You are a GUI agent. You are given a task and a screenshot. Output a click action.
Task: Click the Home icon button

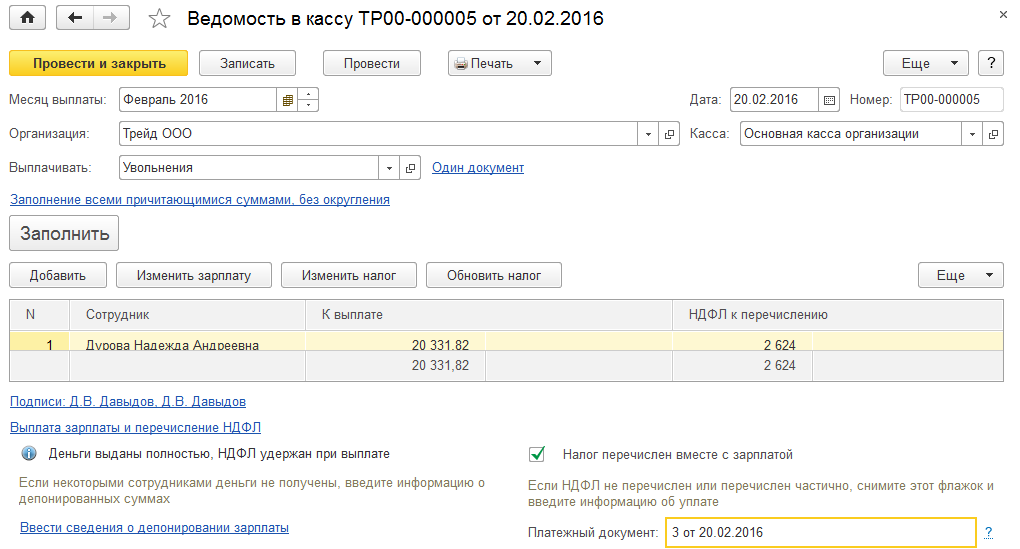pyautogui.click(x=28, y=18)
